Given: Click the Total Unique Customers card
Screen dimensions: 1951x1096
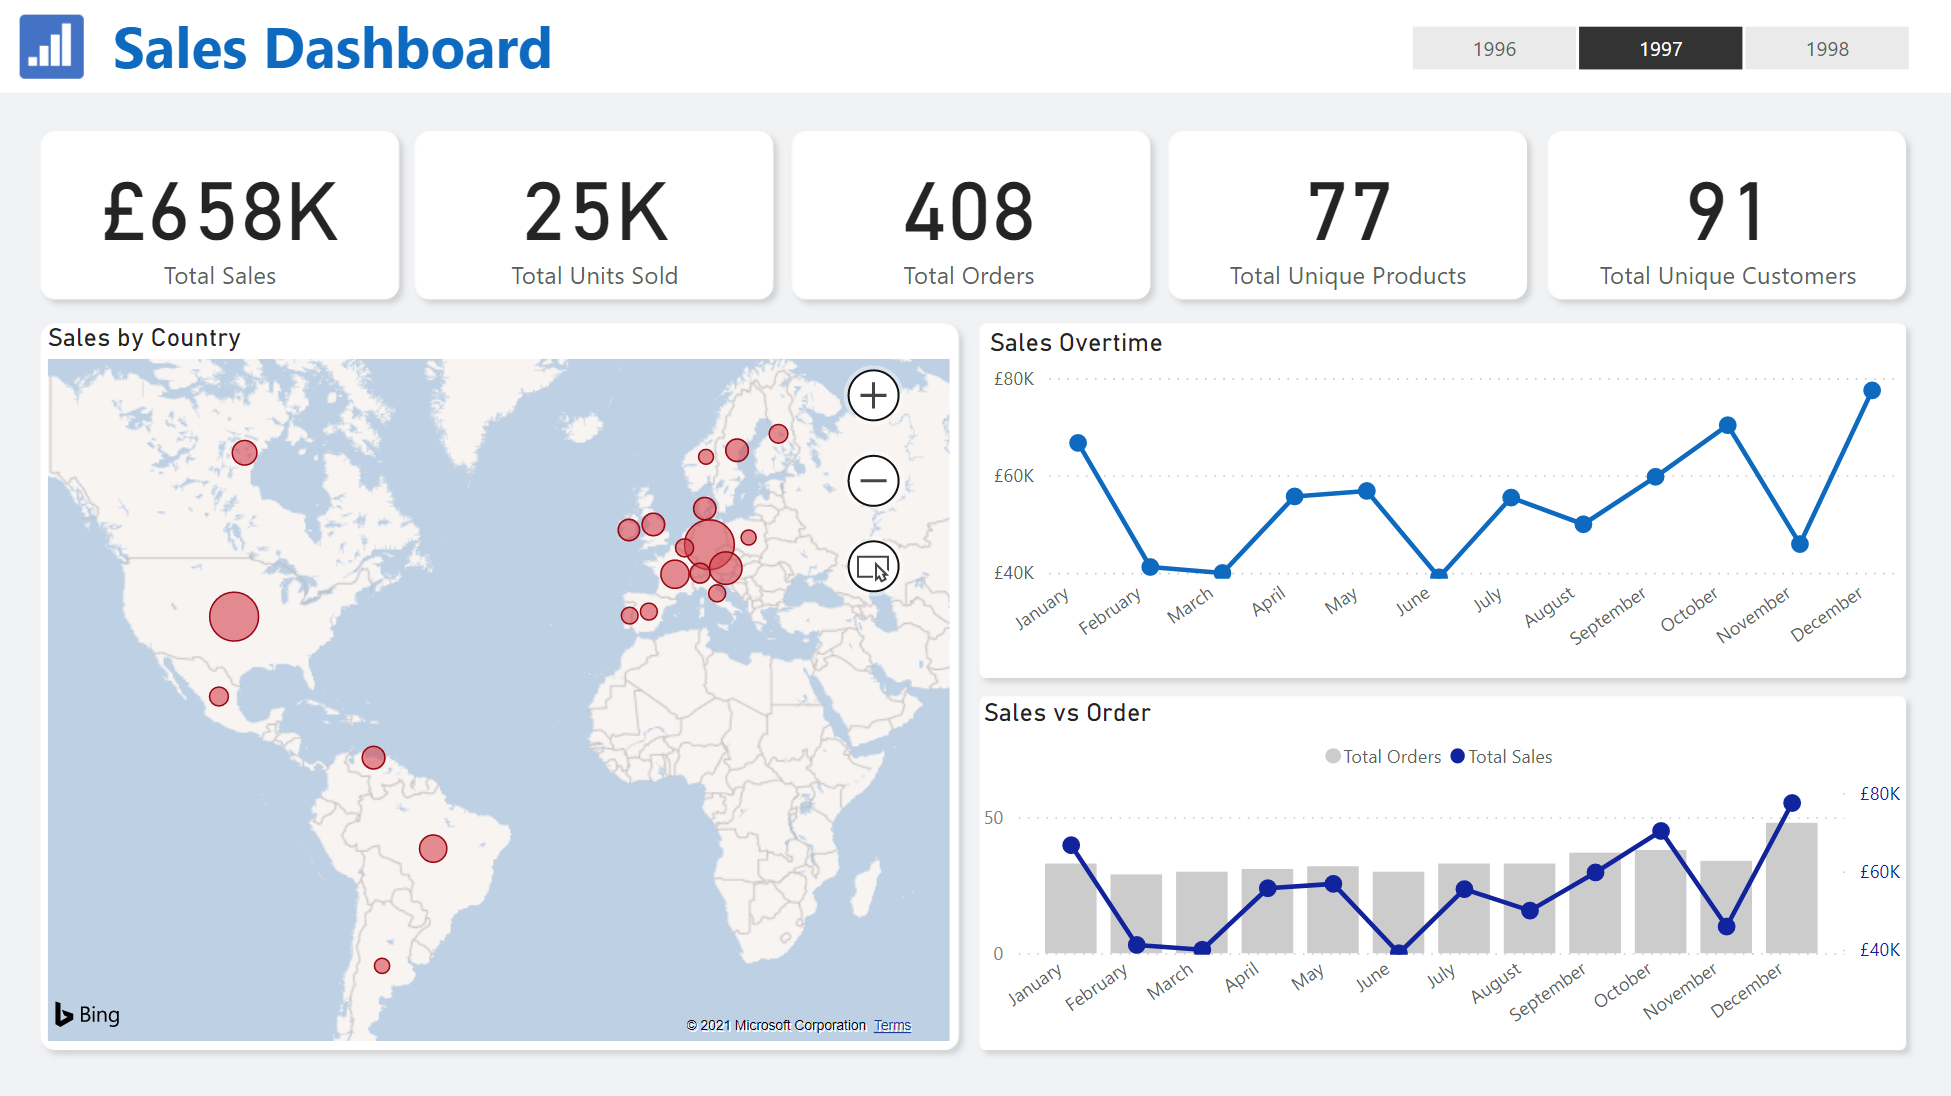Looking at the screenshot, I should [x=1726, y=216].
